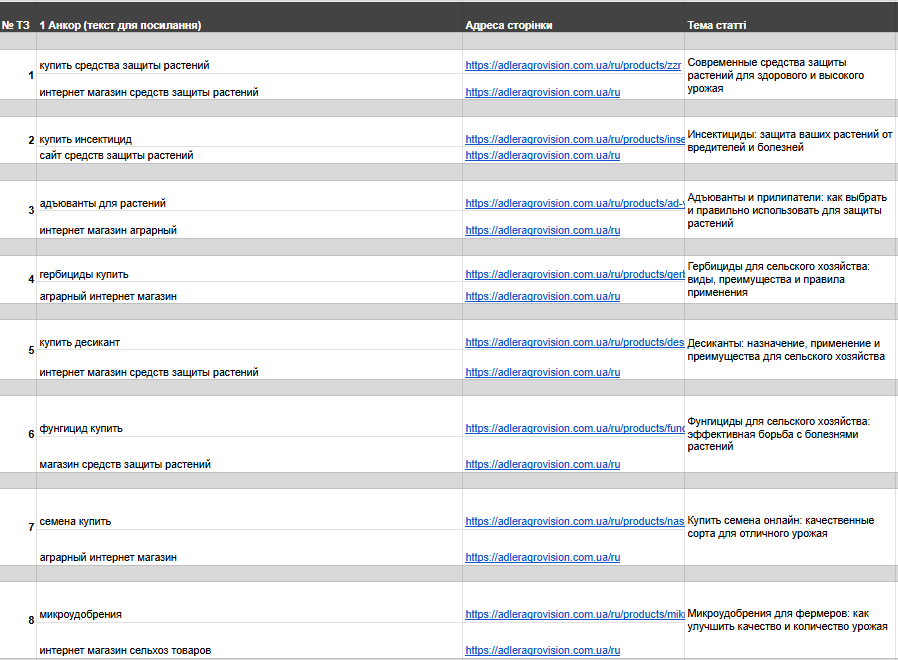Follow the products/des link for десикант
Viewport: 898px width, 660px height.
click(575, 343)
